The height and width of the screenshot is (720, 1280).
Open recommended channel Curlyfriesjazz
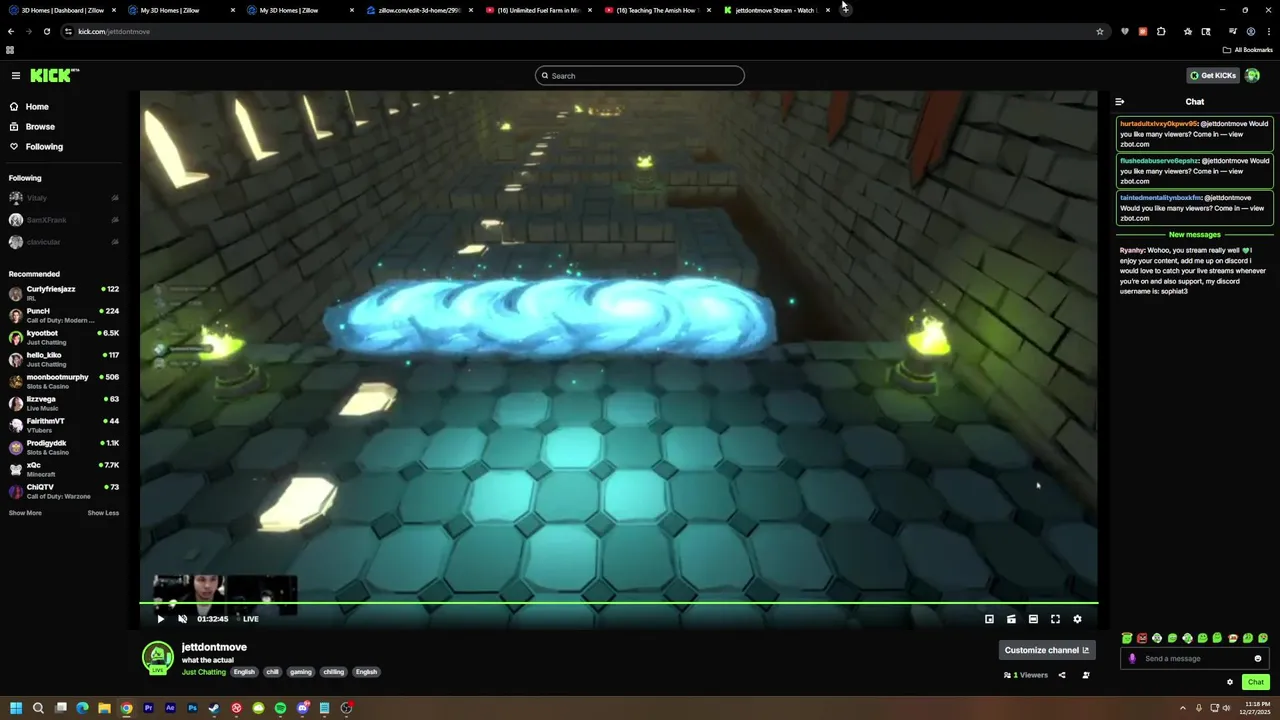click(x=64, y=293)
